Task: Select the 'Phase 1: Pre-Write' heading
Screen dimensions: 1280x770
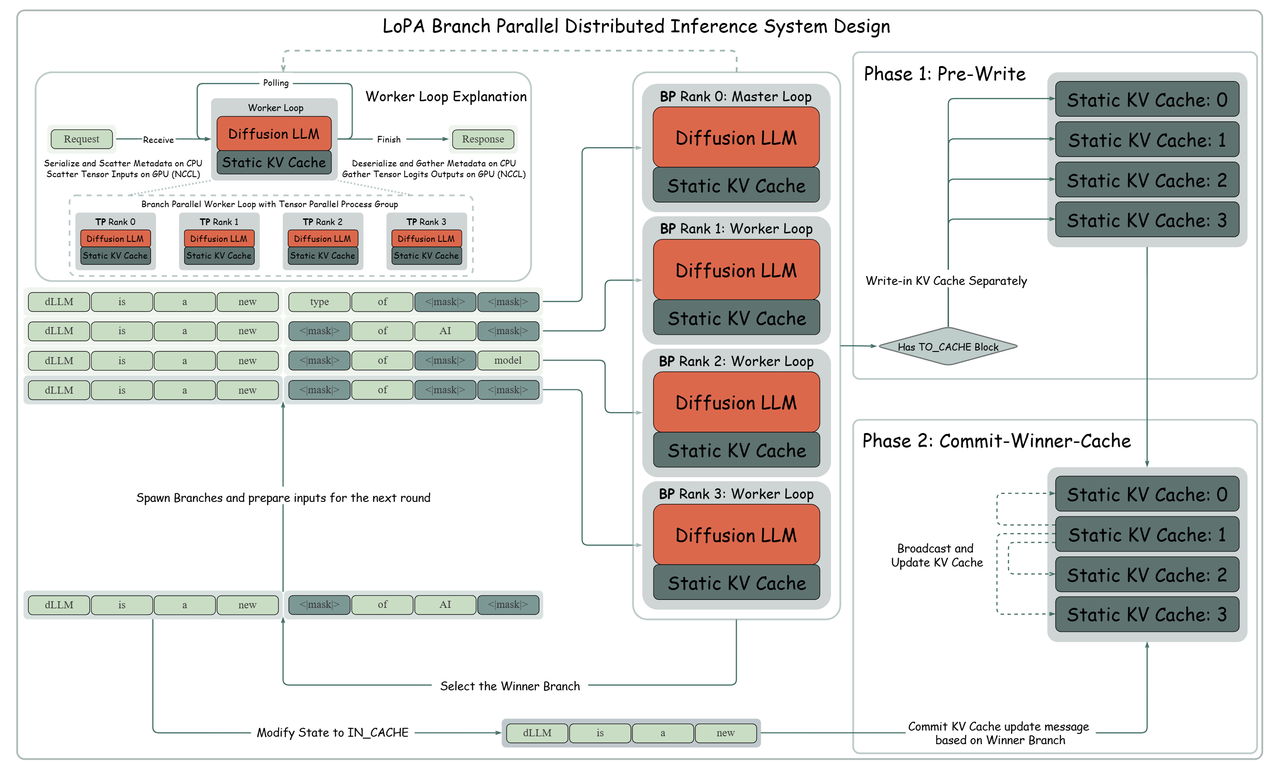Action: point(944,74)
